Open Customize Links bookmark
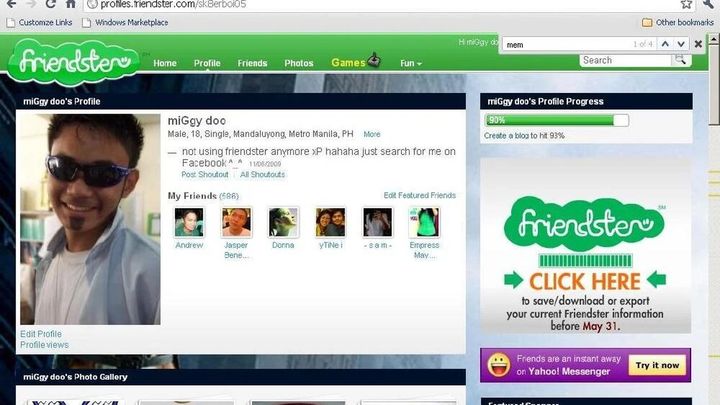This screenshot has width=720, height=405. pyautogui.click(x=39, y=22)
